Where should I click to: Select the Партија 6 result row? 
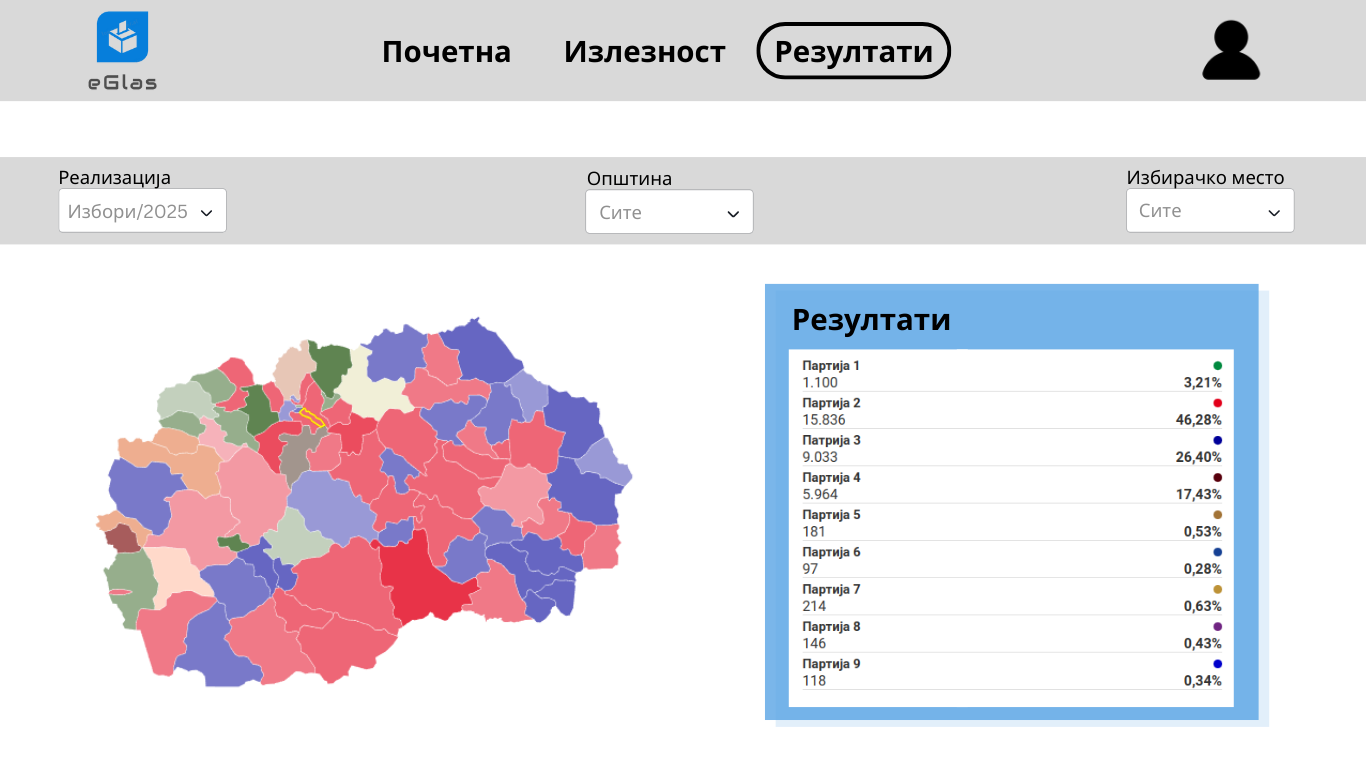pyautogui.click(x=1011, y=560)
